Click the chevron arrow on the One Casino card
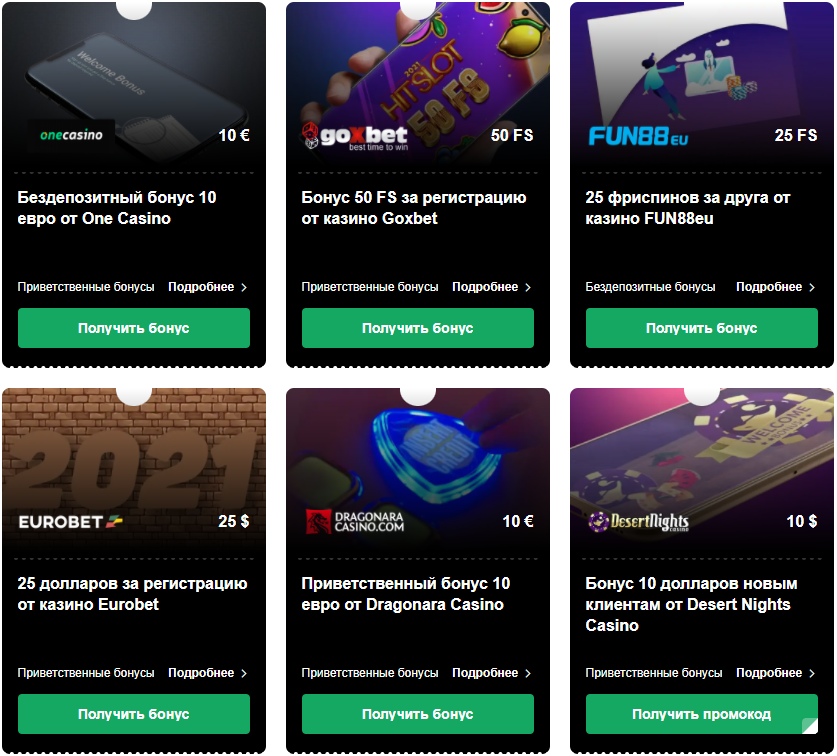The image size is (837, 756). click(244, 287)
